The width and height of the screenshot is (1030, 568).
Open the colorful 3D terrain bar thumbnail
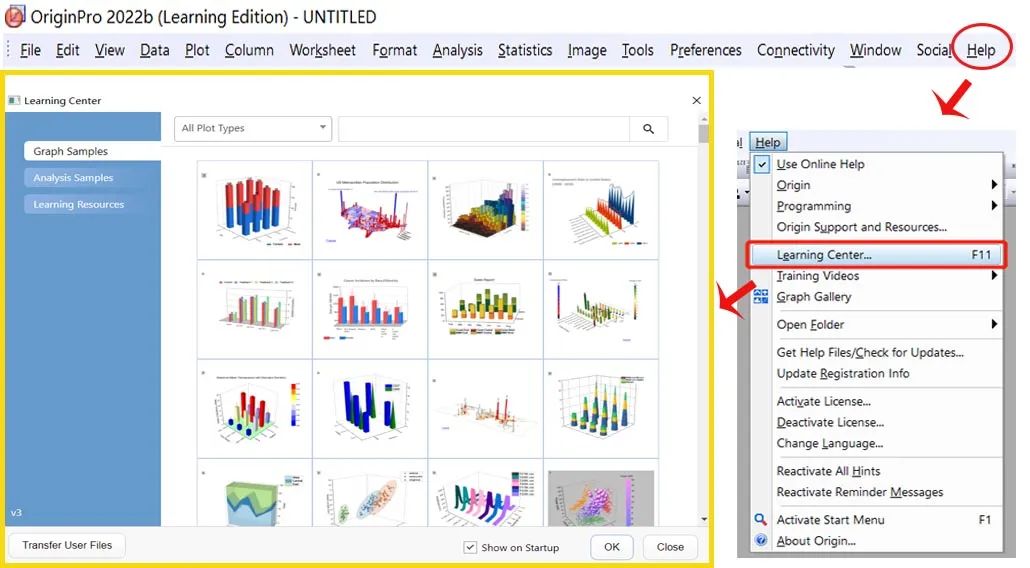(485, 210)
